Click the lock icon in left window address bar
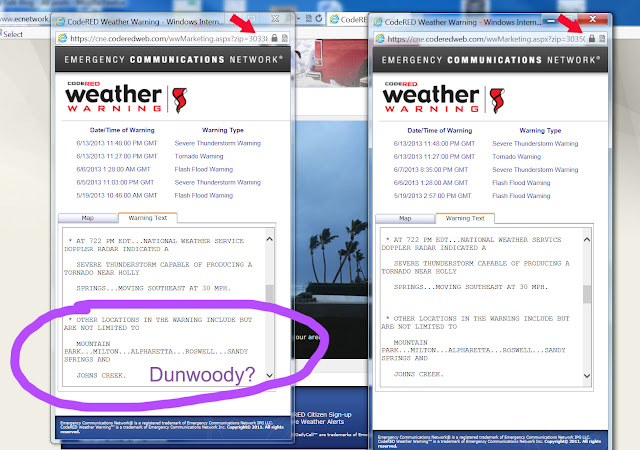The image size is (640, 450). [x=274, y=38]
